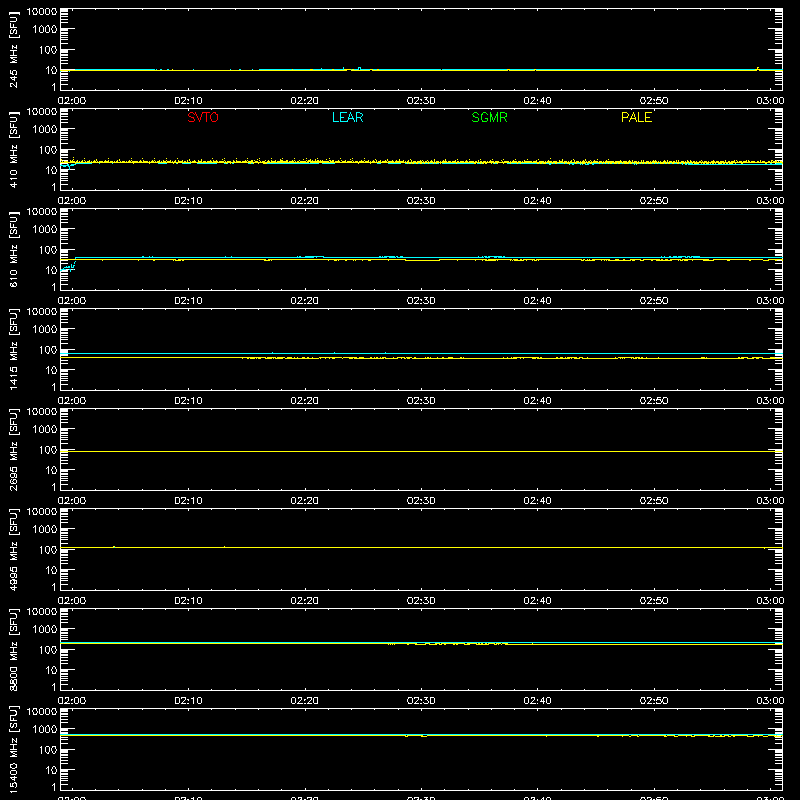The width and height of the screenshot is (800, 800).
Task: Click the 03:00 time label under 4995 MHz plot
Action: click(770, 601)
